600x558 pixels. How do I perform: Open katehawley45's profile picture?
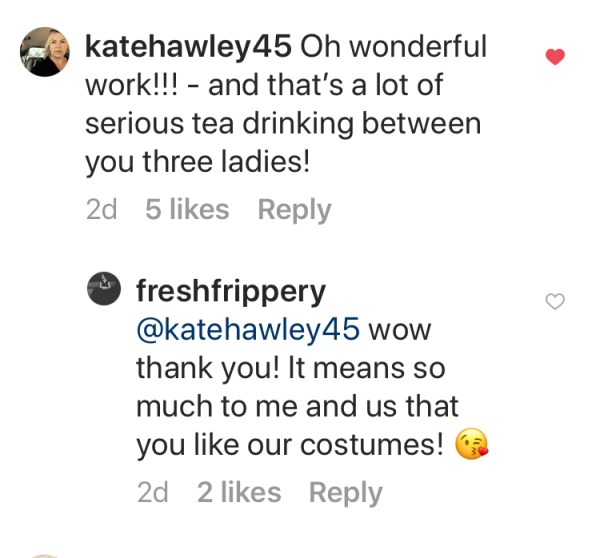[45, 52]
